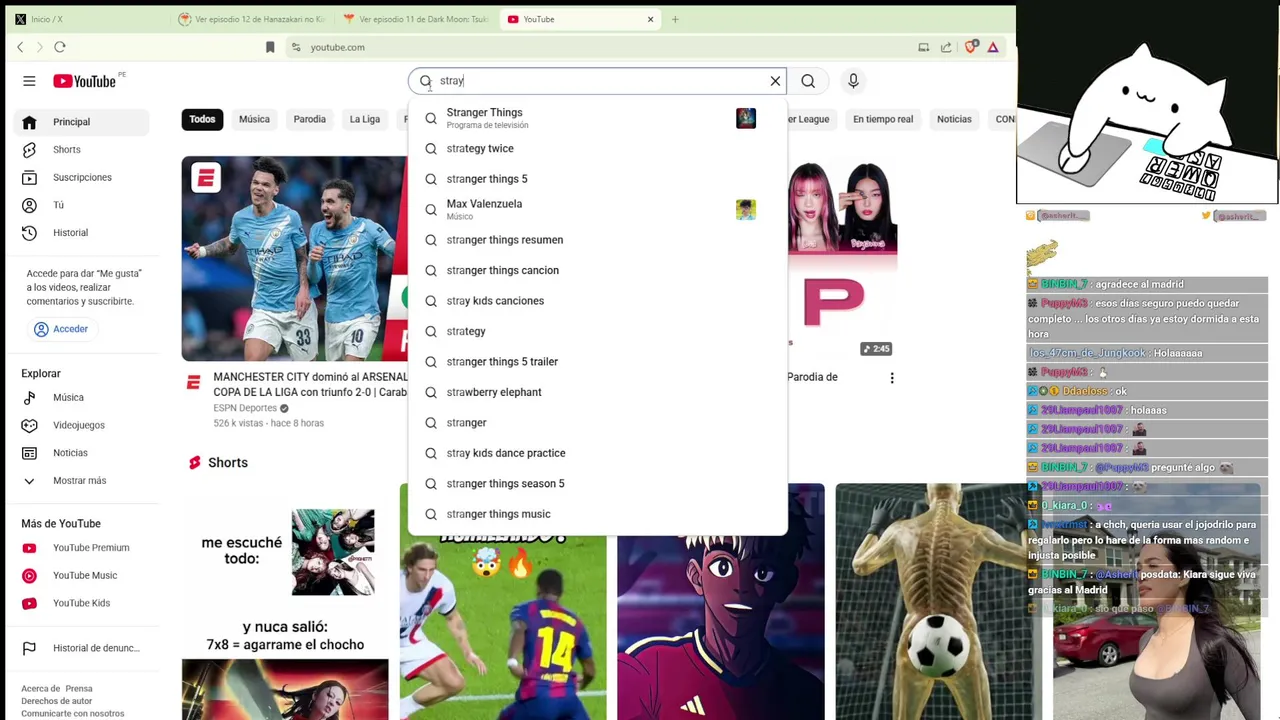Viewport: 1280px width, 720px height.
Task: Click the Brave shield icon
Action: point(971,47)
